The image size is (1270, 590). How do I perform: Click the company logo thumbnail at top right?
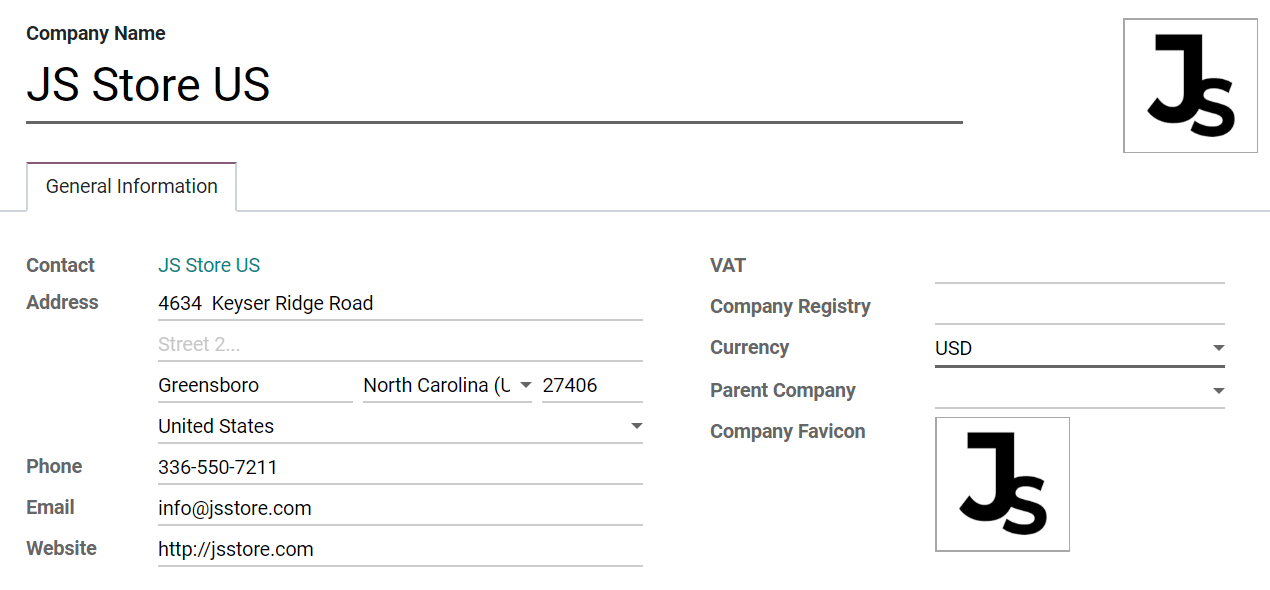coord(1190,85)
